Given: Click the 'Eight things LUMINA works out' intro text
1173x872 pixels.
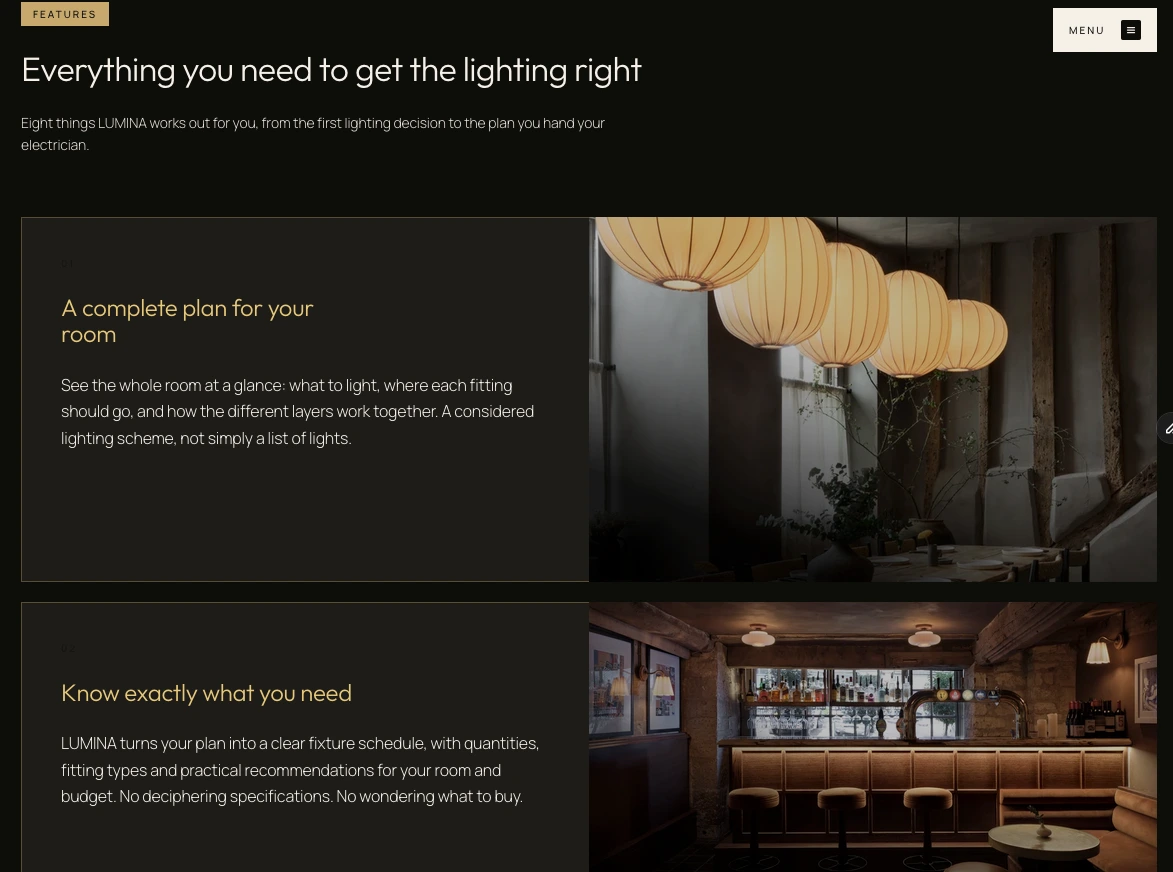Looking at the screenshot, I should (x=313, y=134).
